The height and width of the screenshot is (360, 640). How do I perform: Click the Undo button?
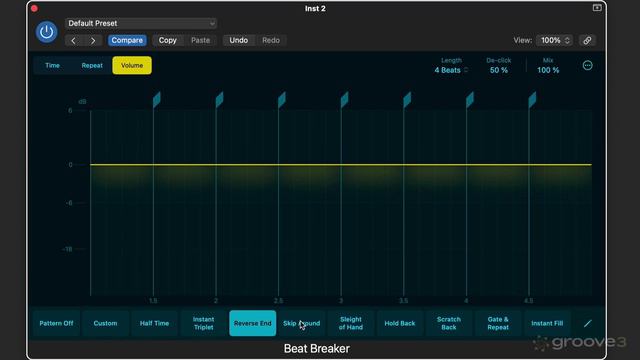pyautogui.click(x=238, y=40)
